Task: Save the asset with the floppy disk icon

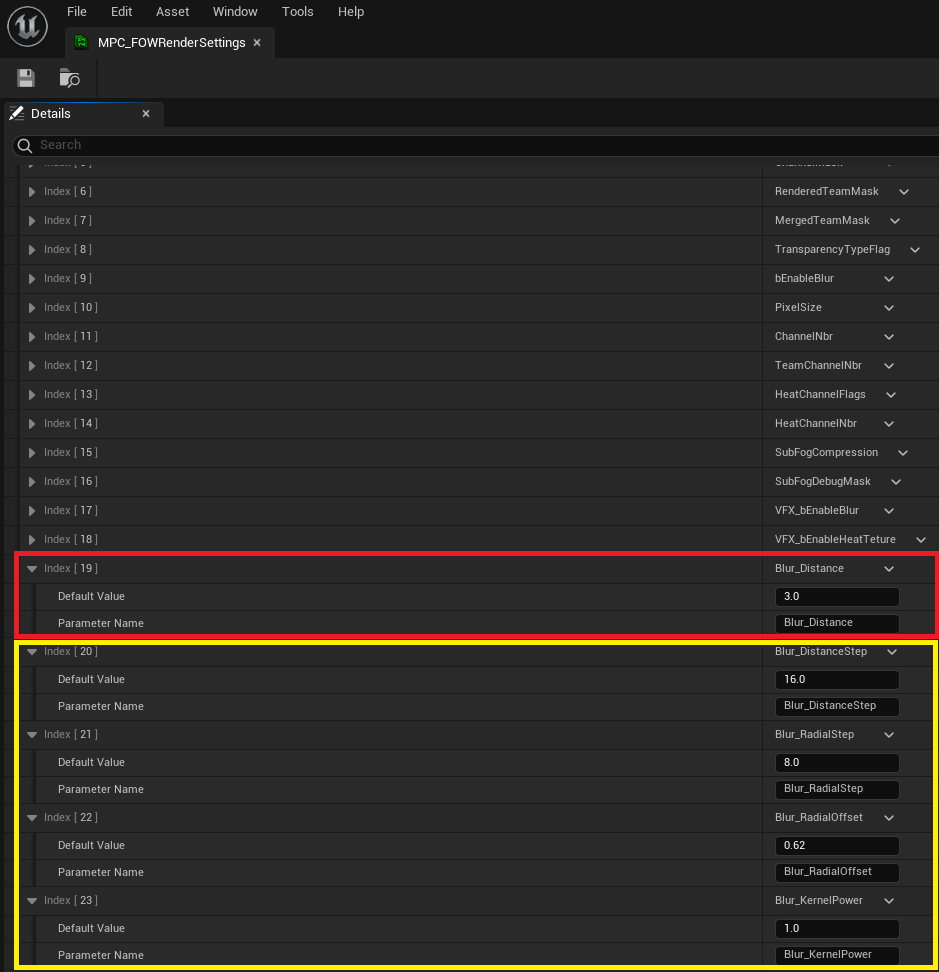Action: pos(26,78)
